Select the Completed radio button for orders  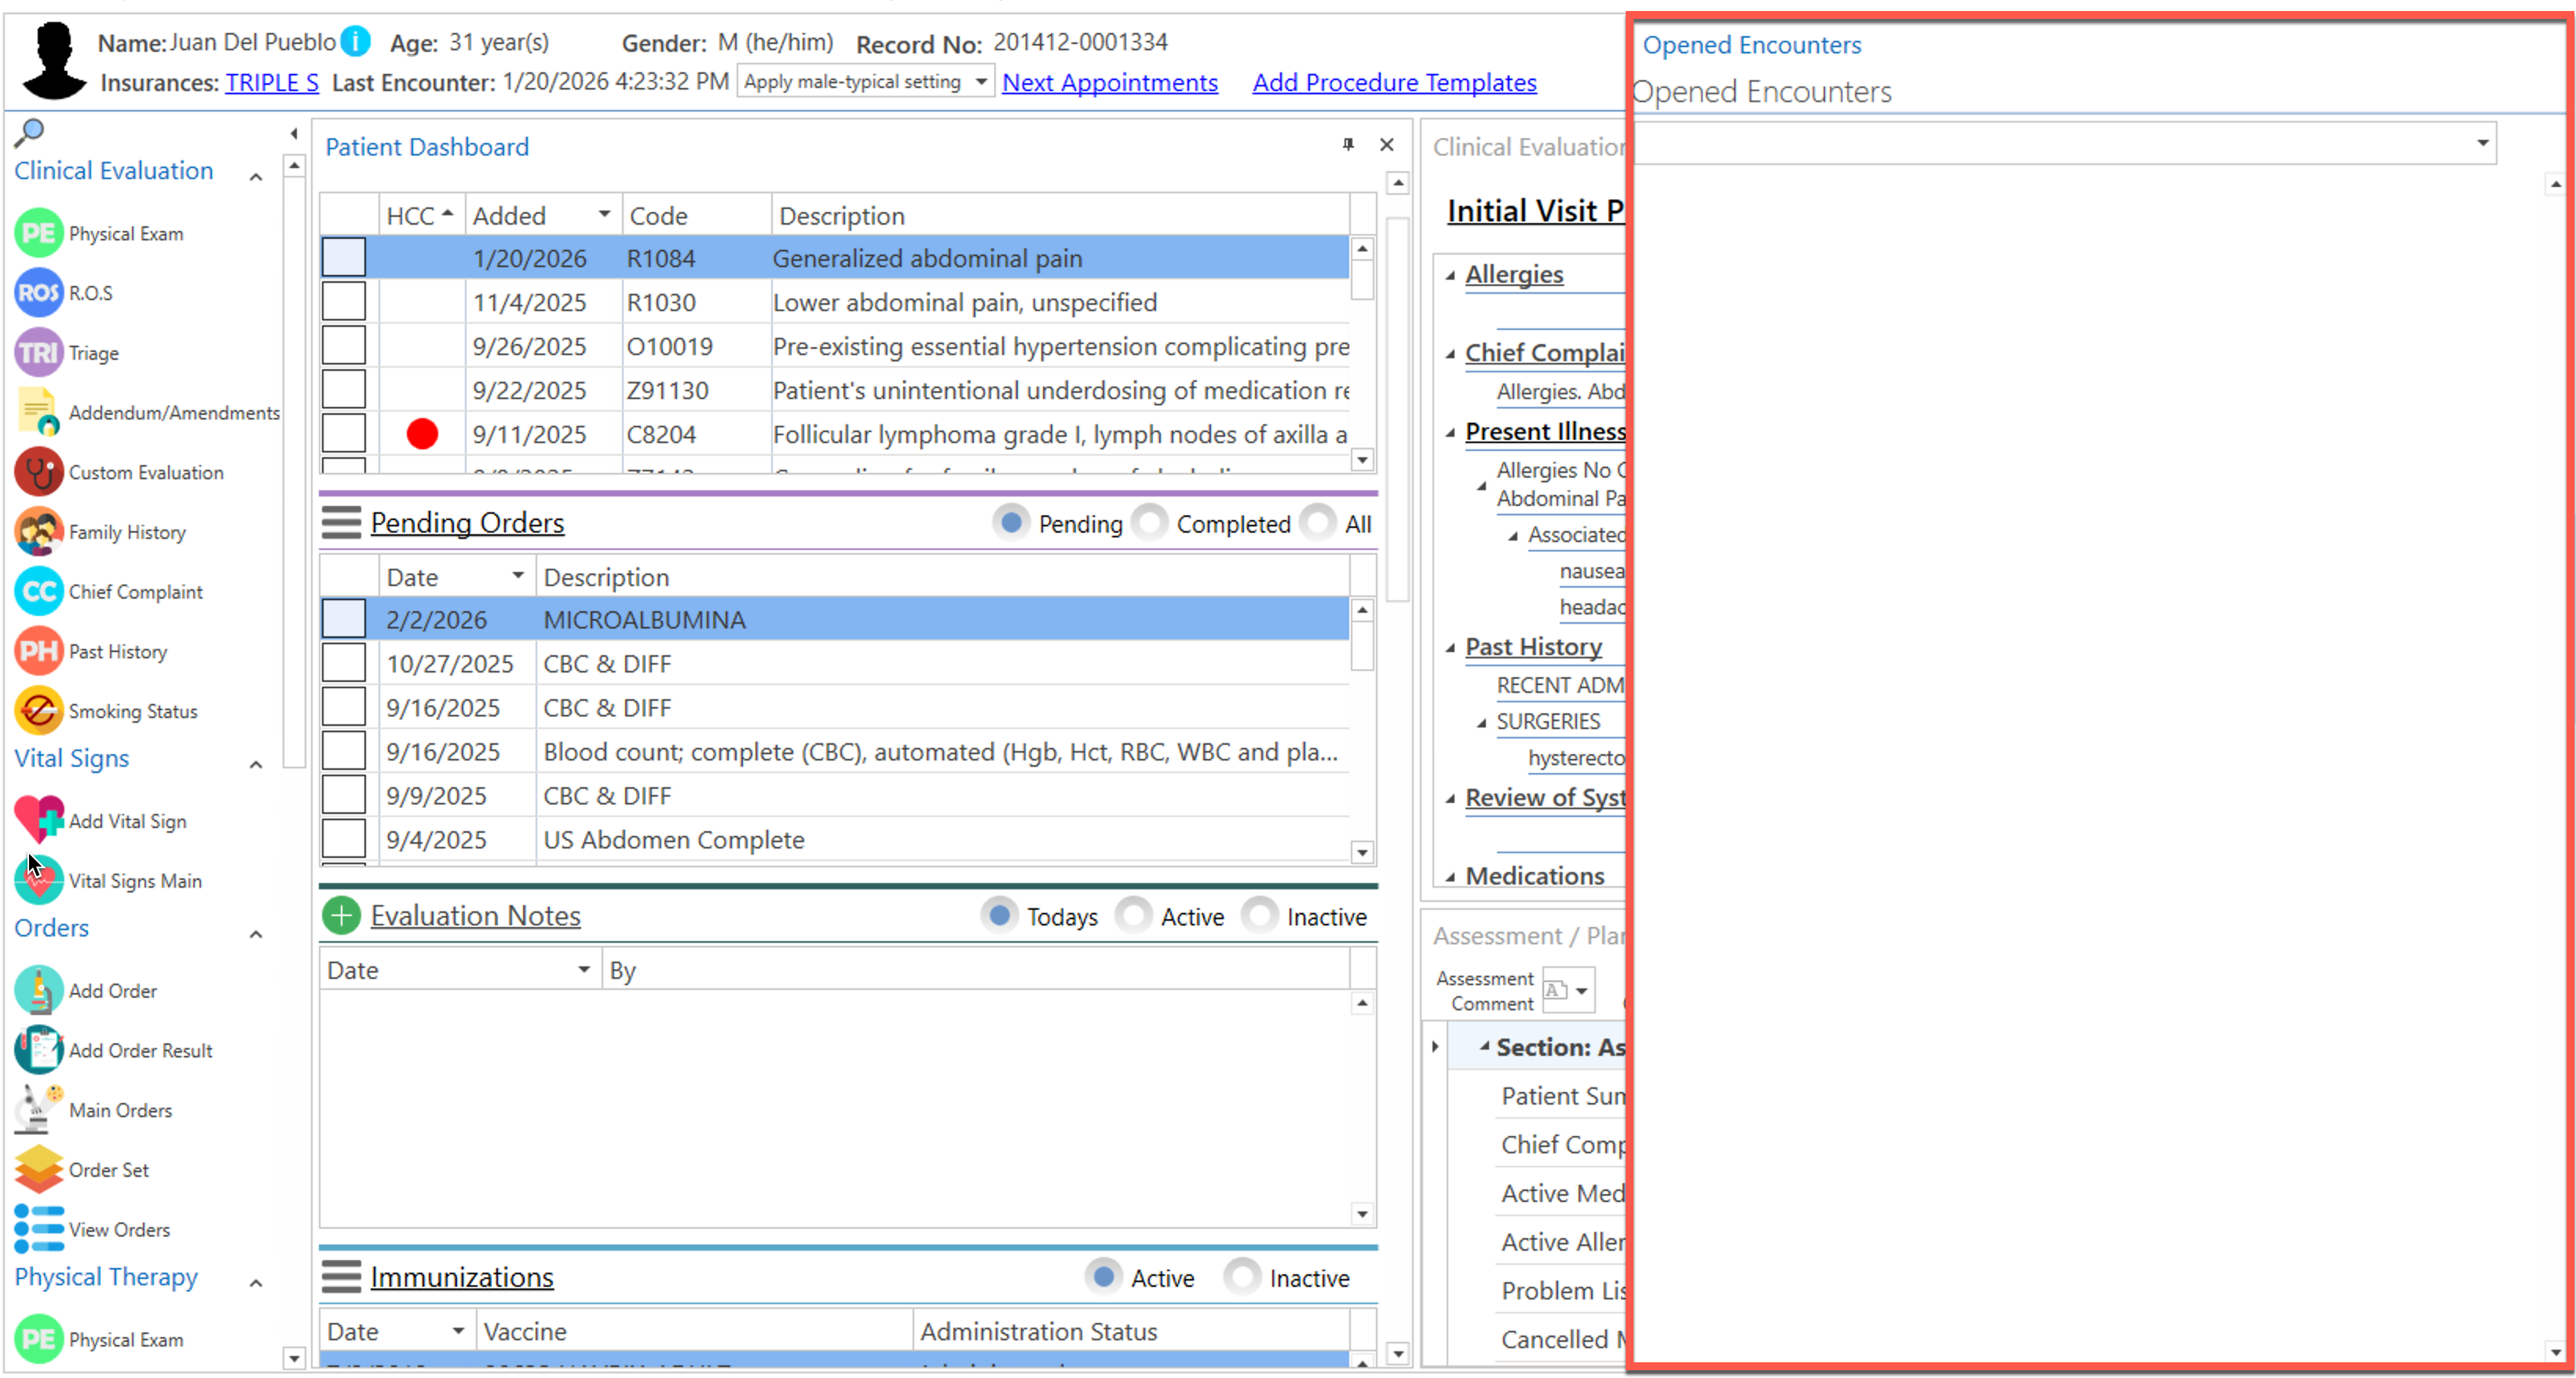click(1150, 523)
